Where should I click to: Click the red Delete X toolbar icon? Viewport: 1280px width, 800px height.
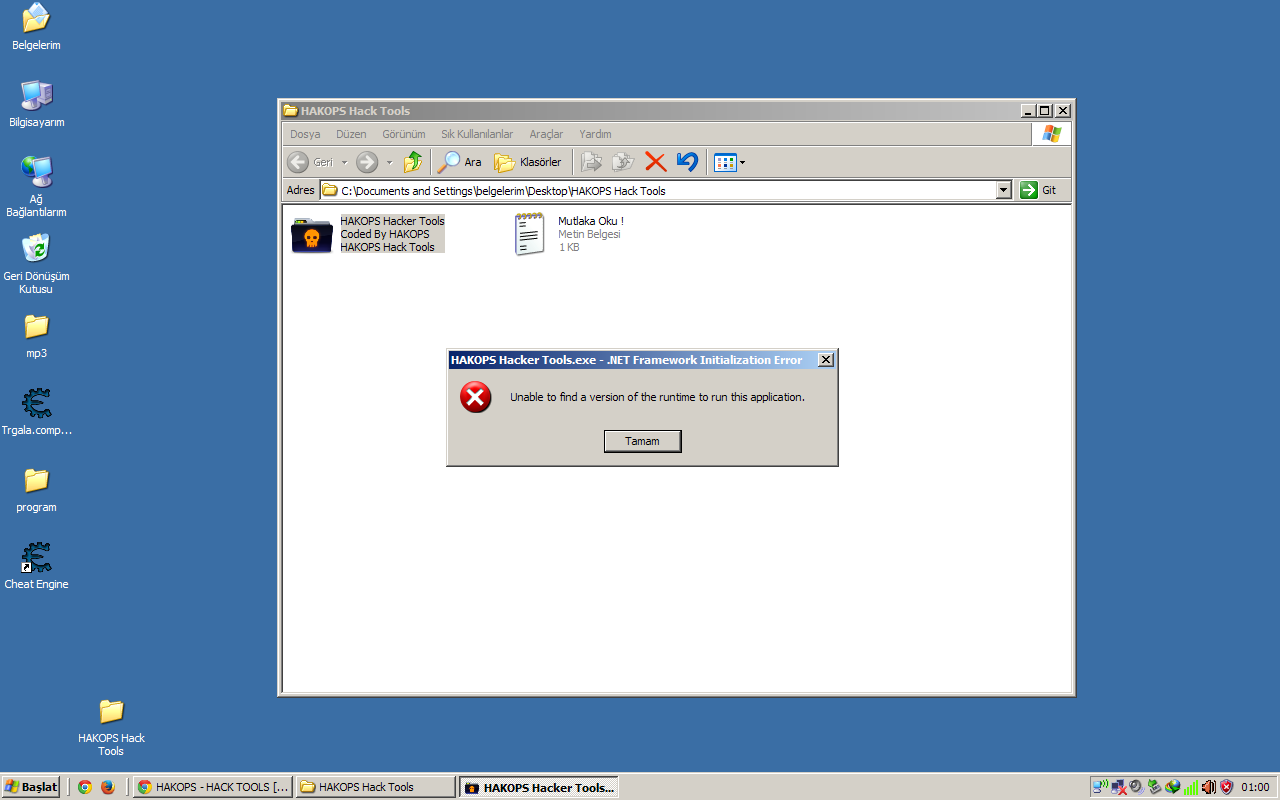[x=655, y=162]
